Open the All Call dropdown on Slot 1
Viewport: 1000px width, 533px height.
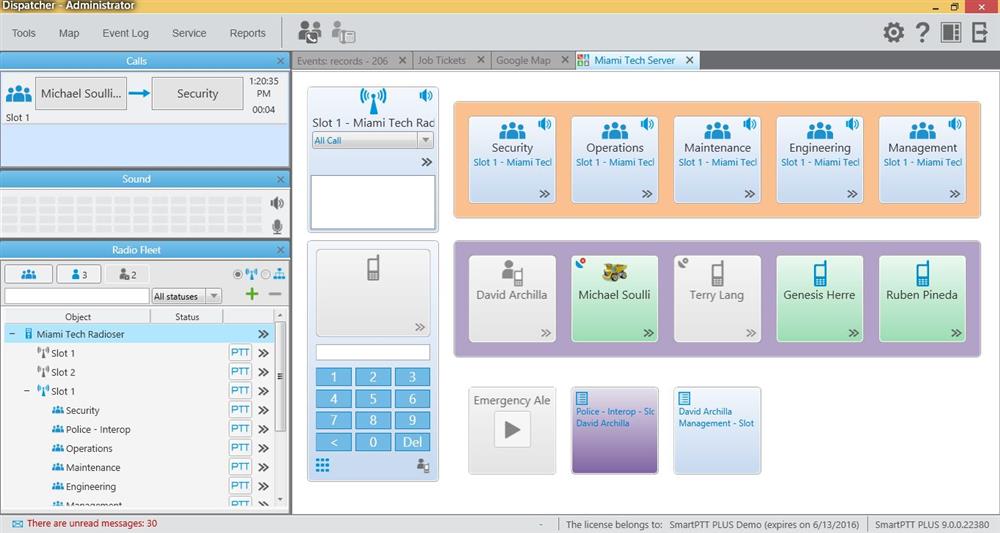tap(372, 141)
